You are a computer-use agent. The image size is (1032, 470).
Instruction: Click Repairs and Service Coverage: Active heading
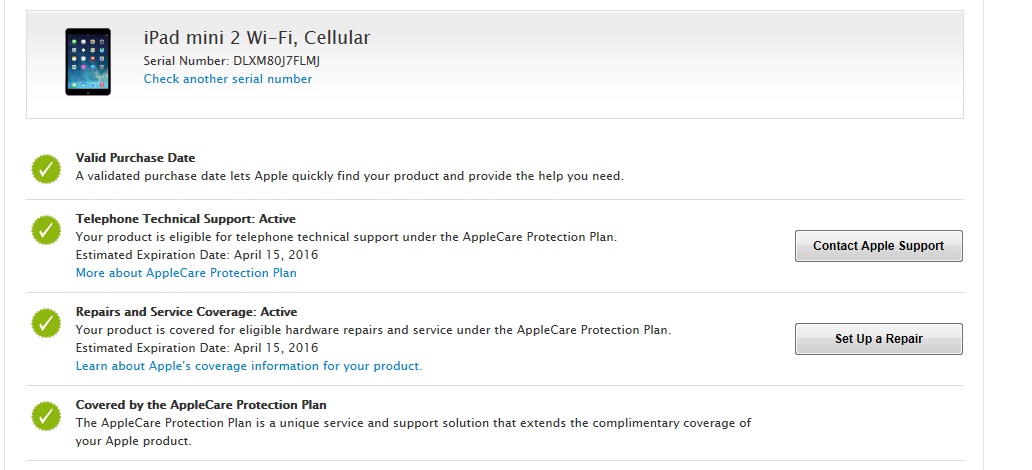pyautogui.click(x=186, y=312)
